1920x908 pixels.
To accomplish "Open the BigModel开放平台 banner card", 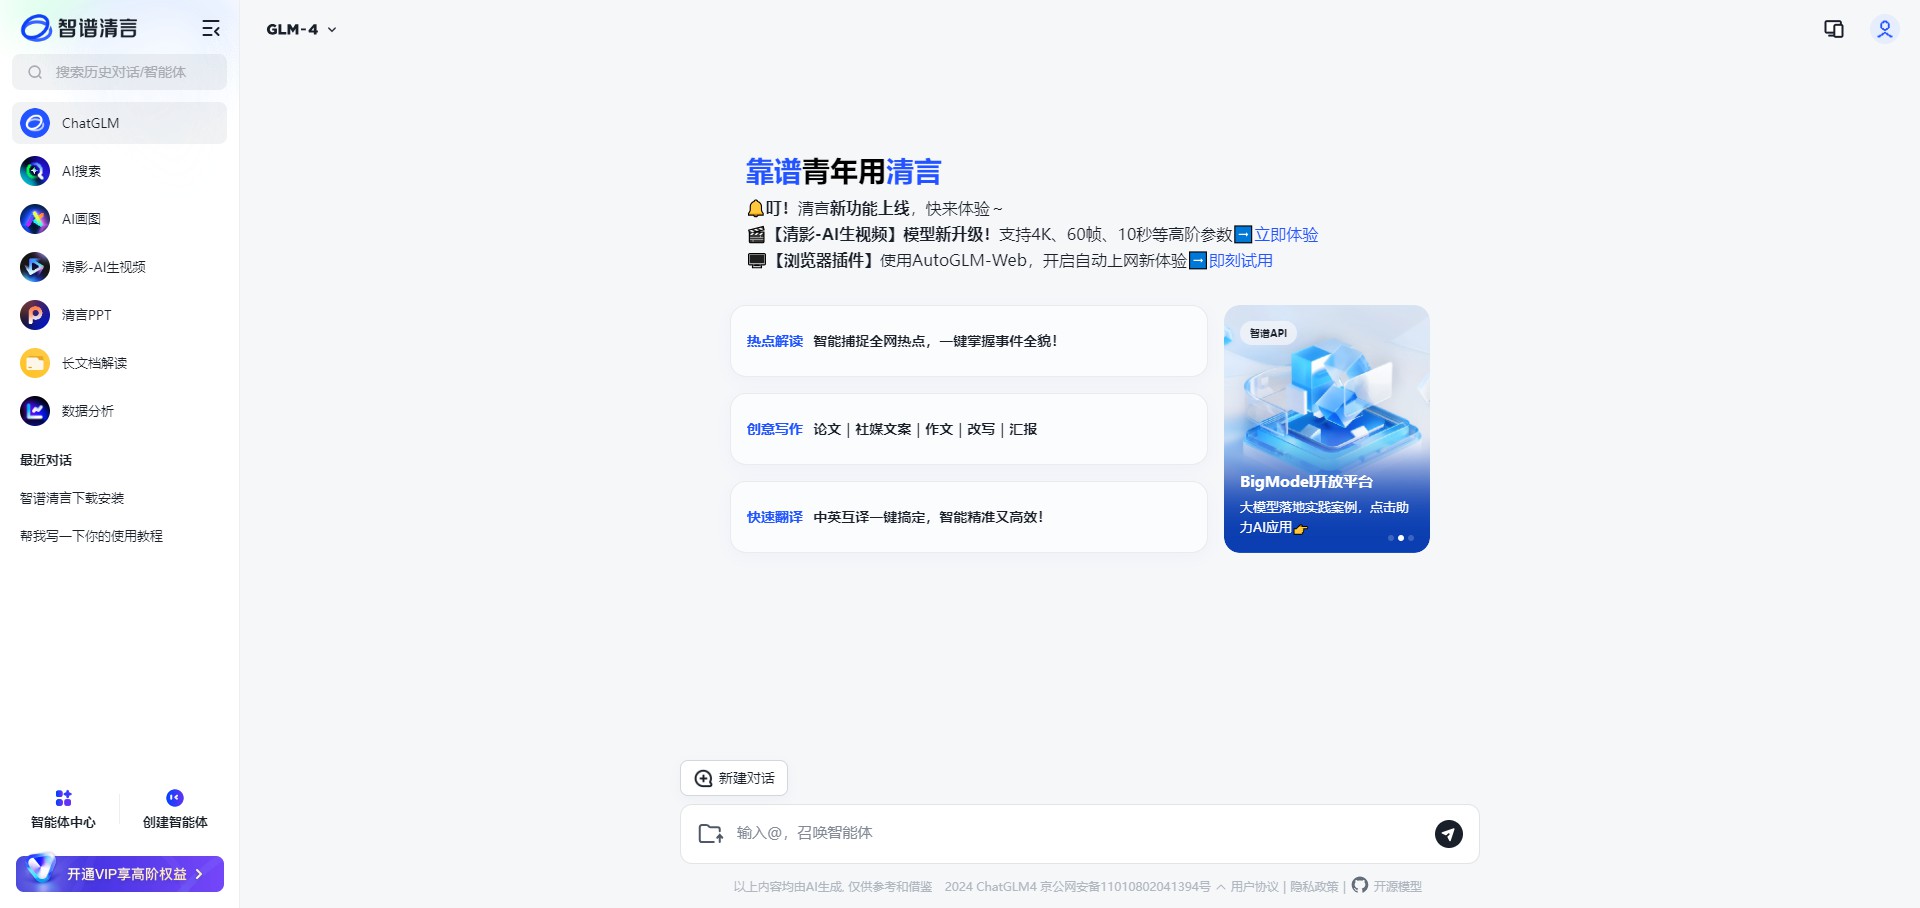I will point(1327,429).
